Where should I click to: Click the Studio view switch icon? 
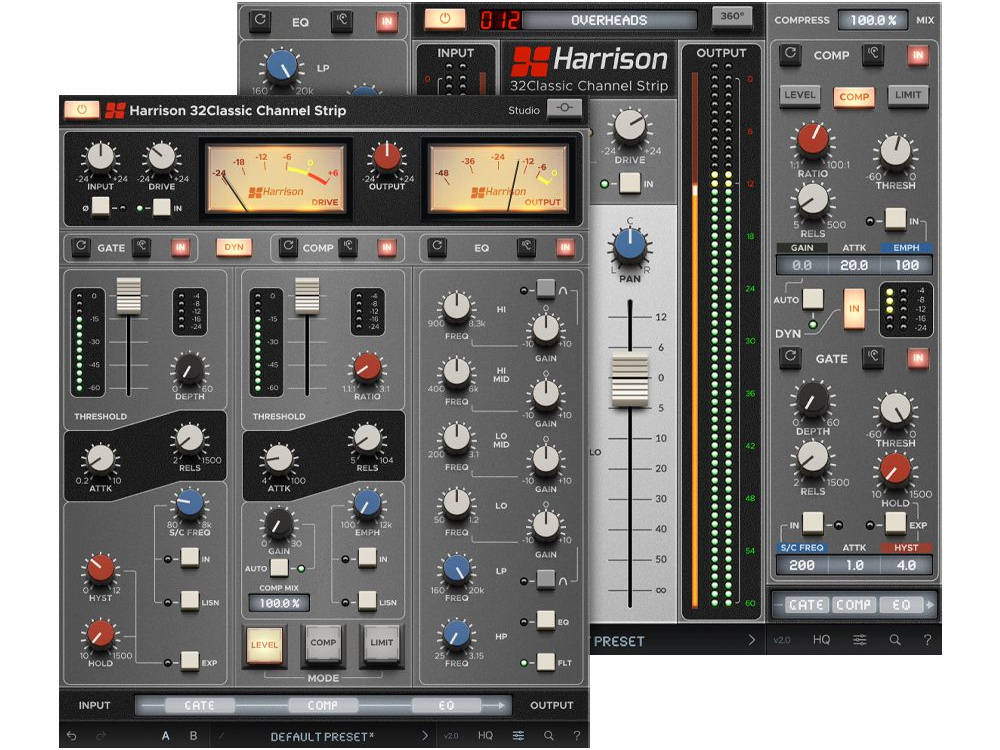pos(564,109)
